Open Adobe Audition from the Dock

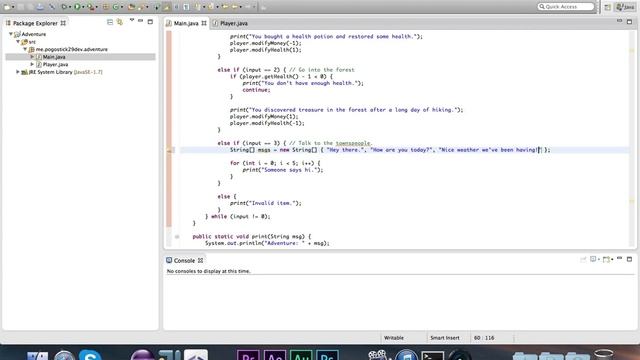(x=301, y=354)
